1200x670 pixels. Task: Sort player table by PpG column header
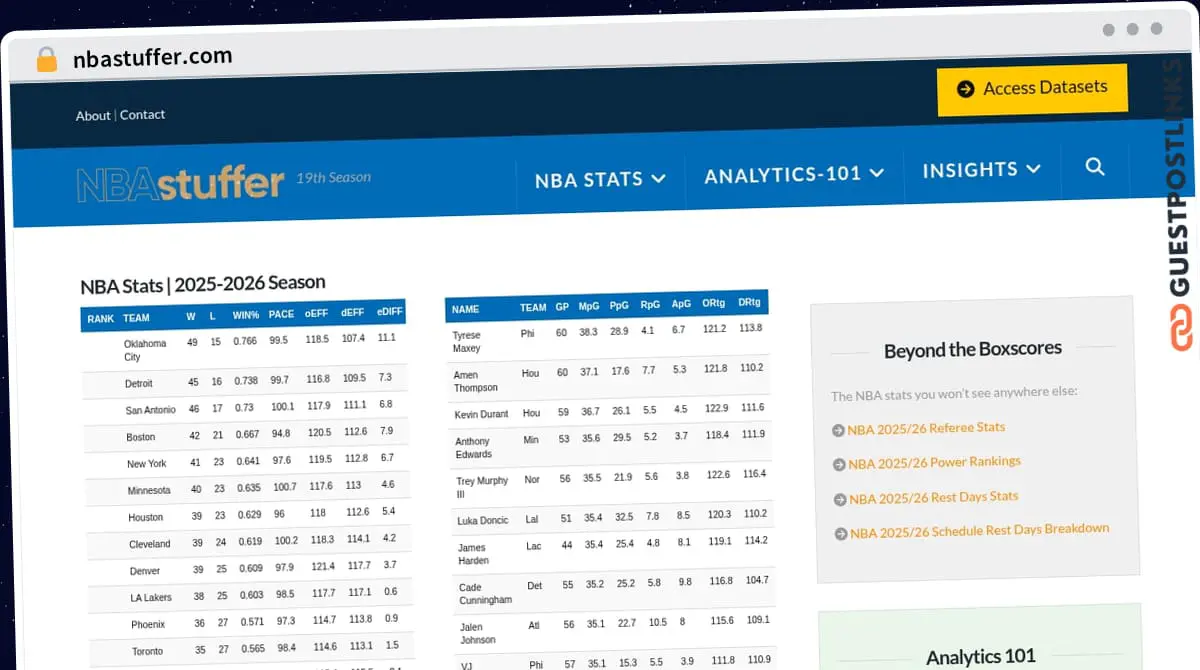pos(619,307)
